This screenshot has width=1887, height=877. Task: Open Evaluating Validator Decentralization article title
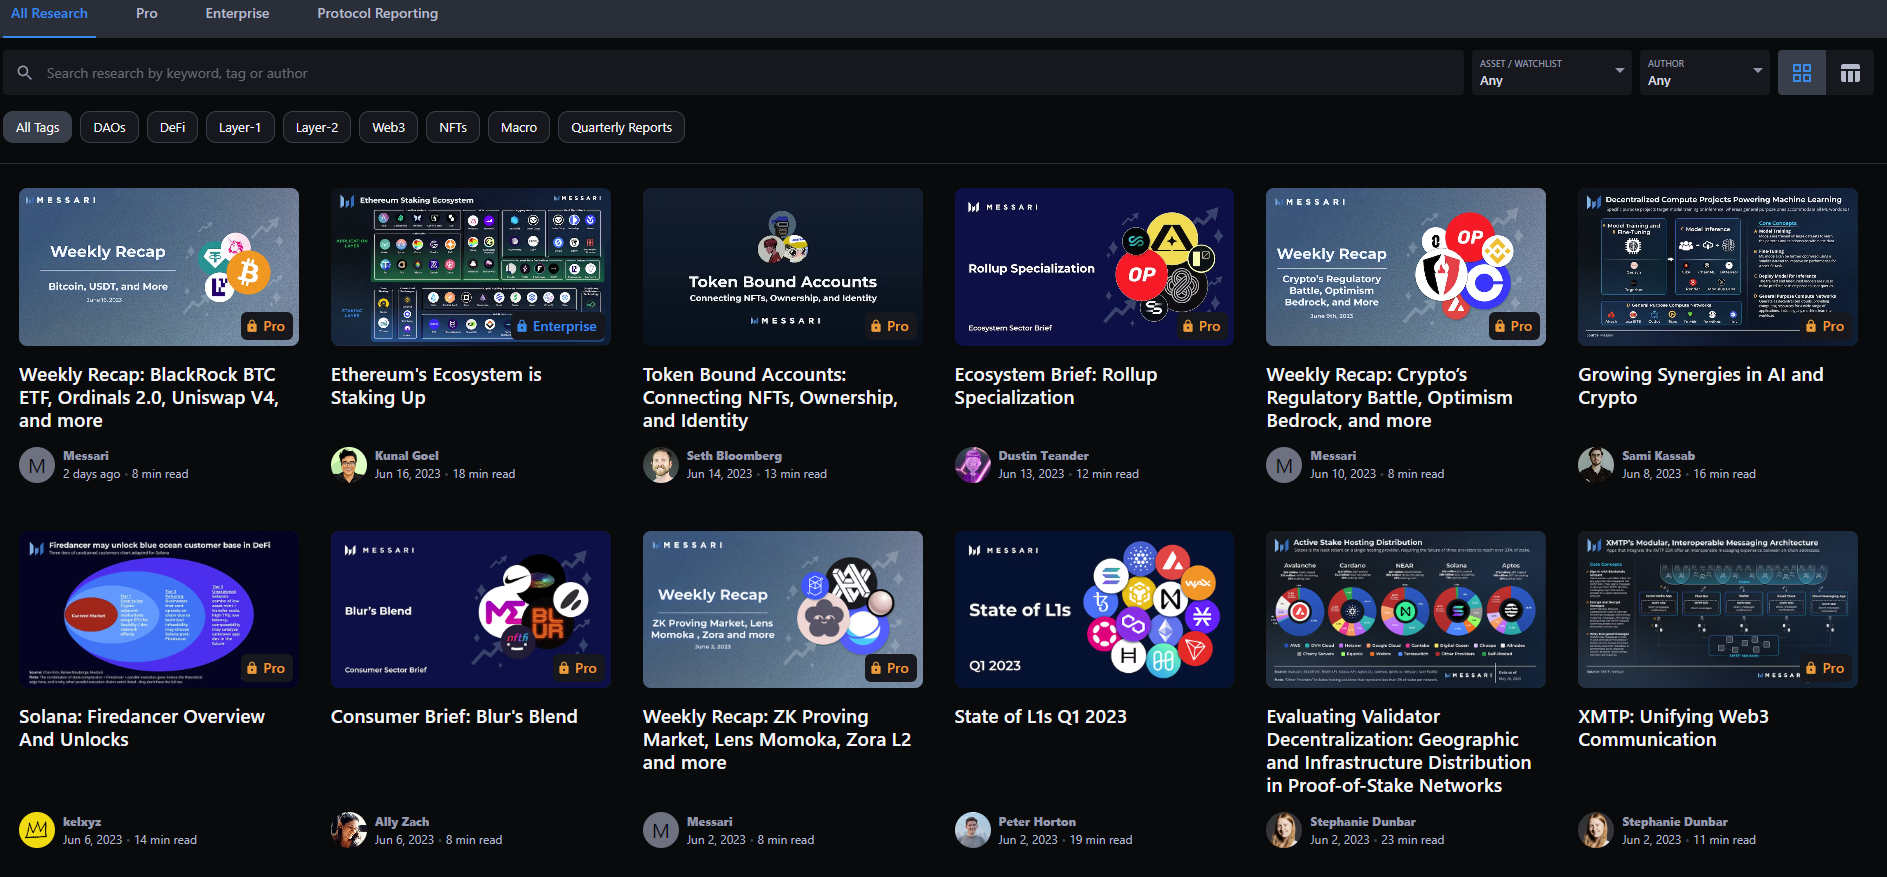(1399, 751)
